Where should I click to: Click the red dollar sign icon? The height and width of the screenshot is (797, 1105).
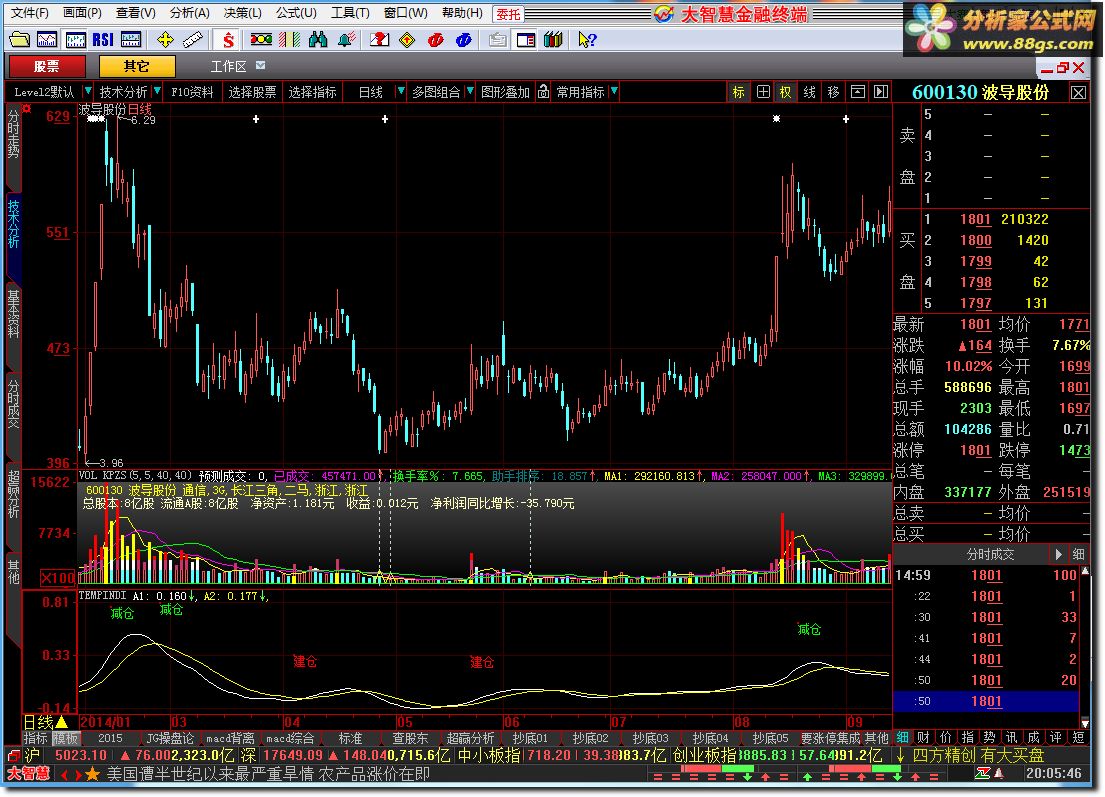[227, 40]
